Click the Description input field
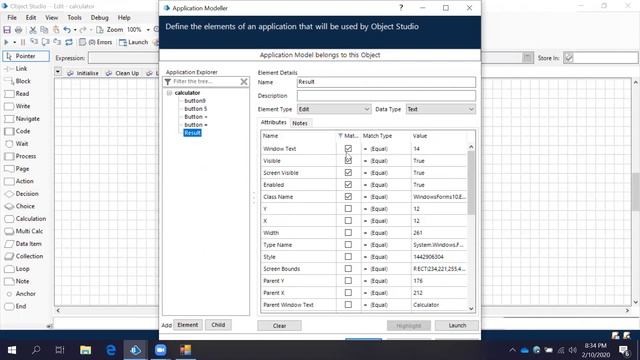The image size is (640, 360). 386,96
